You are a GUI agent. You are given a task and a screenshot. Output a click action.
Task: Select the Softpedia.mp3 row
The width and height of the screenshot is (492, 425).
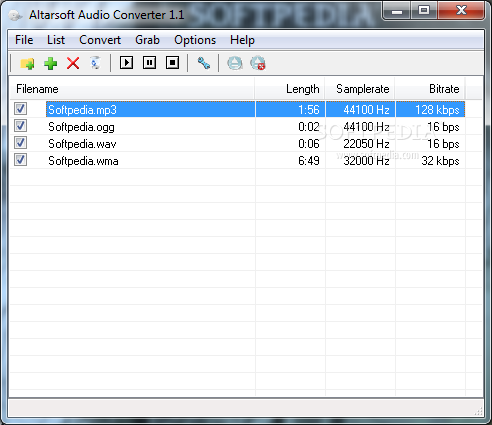(x=255, y=110)
